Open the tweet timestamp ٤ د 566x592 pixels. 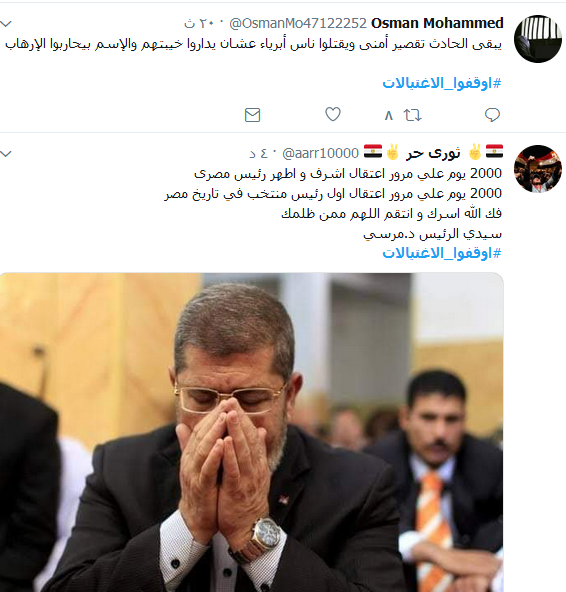(x=259, y=153)
